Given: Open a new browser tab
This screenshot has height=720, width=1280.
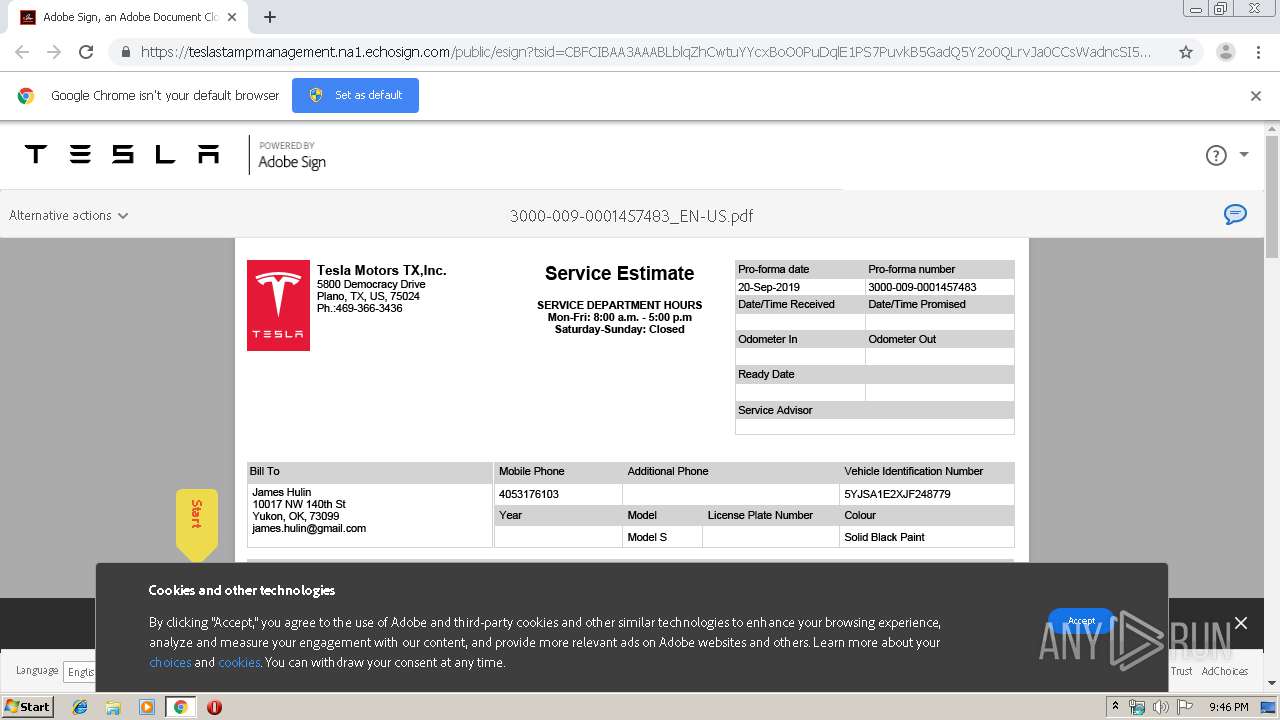Looking at the screenshot, I should click(x=270, y=17).
